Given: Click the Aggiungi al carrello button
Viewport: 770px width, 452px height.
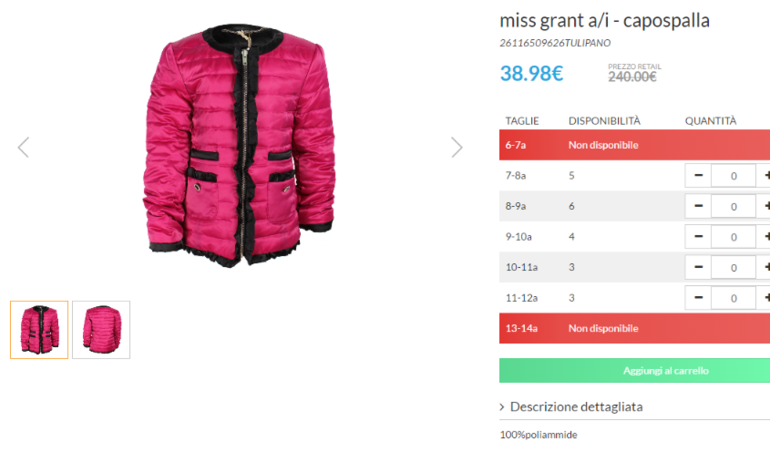Looking at the screenshot, I should tap(634, 370).
